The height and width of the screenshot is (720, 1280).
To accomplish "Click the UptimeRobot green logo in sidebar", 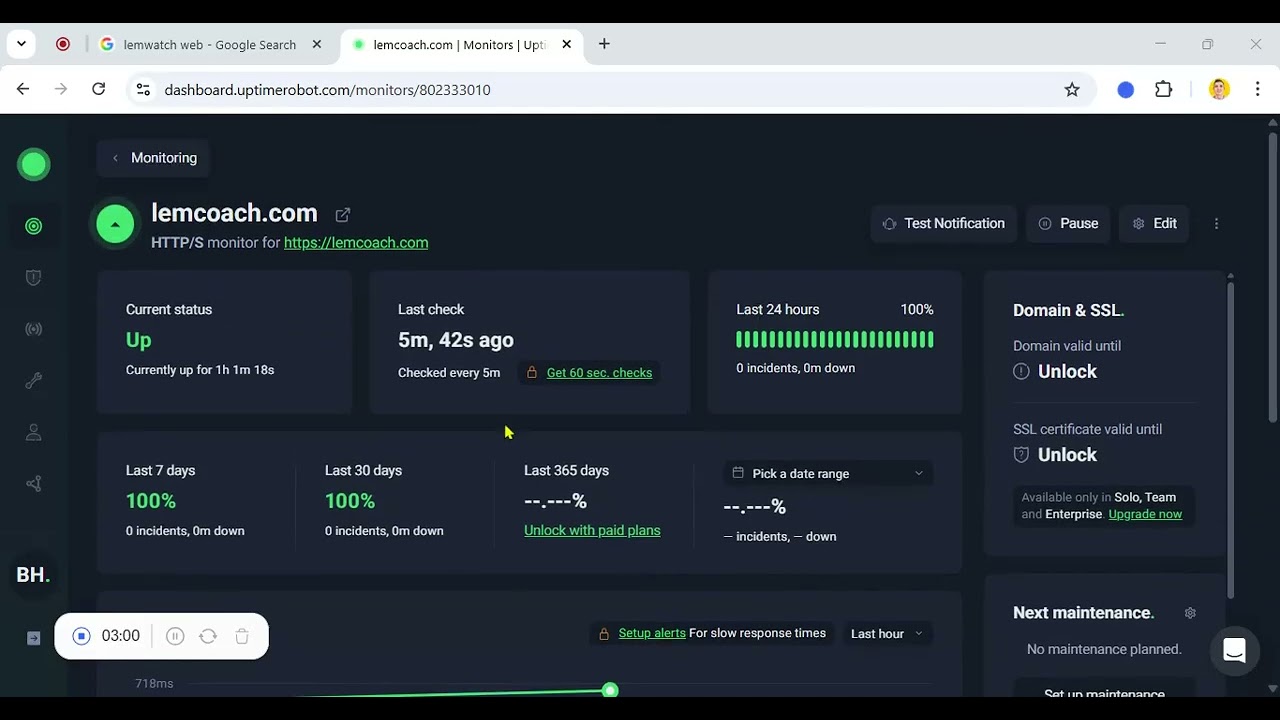I will pos(34,165).
